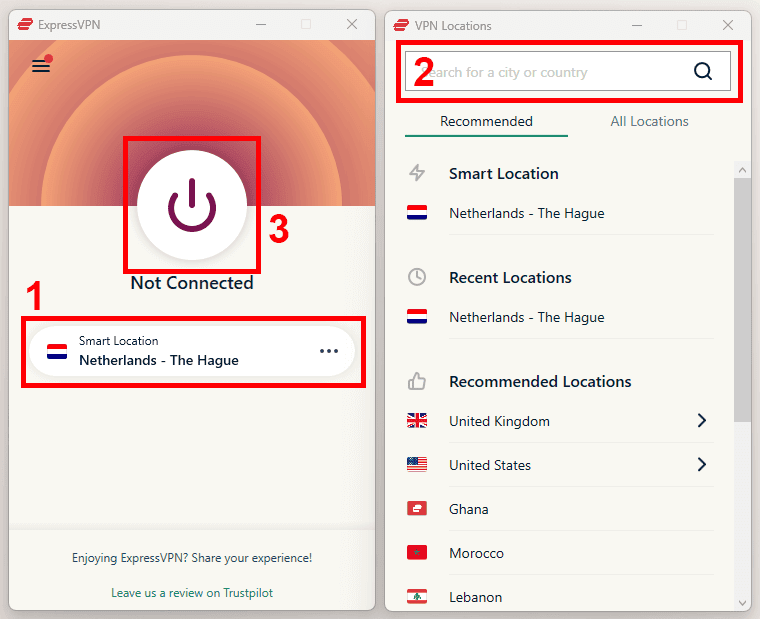The width and height of the screenshot is (760, 619).
Task: Choose United States location
Action: (x=490, y=465)
